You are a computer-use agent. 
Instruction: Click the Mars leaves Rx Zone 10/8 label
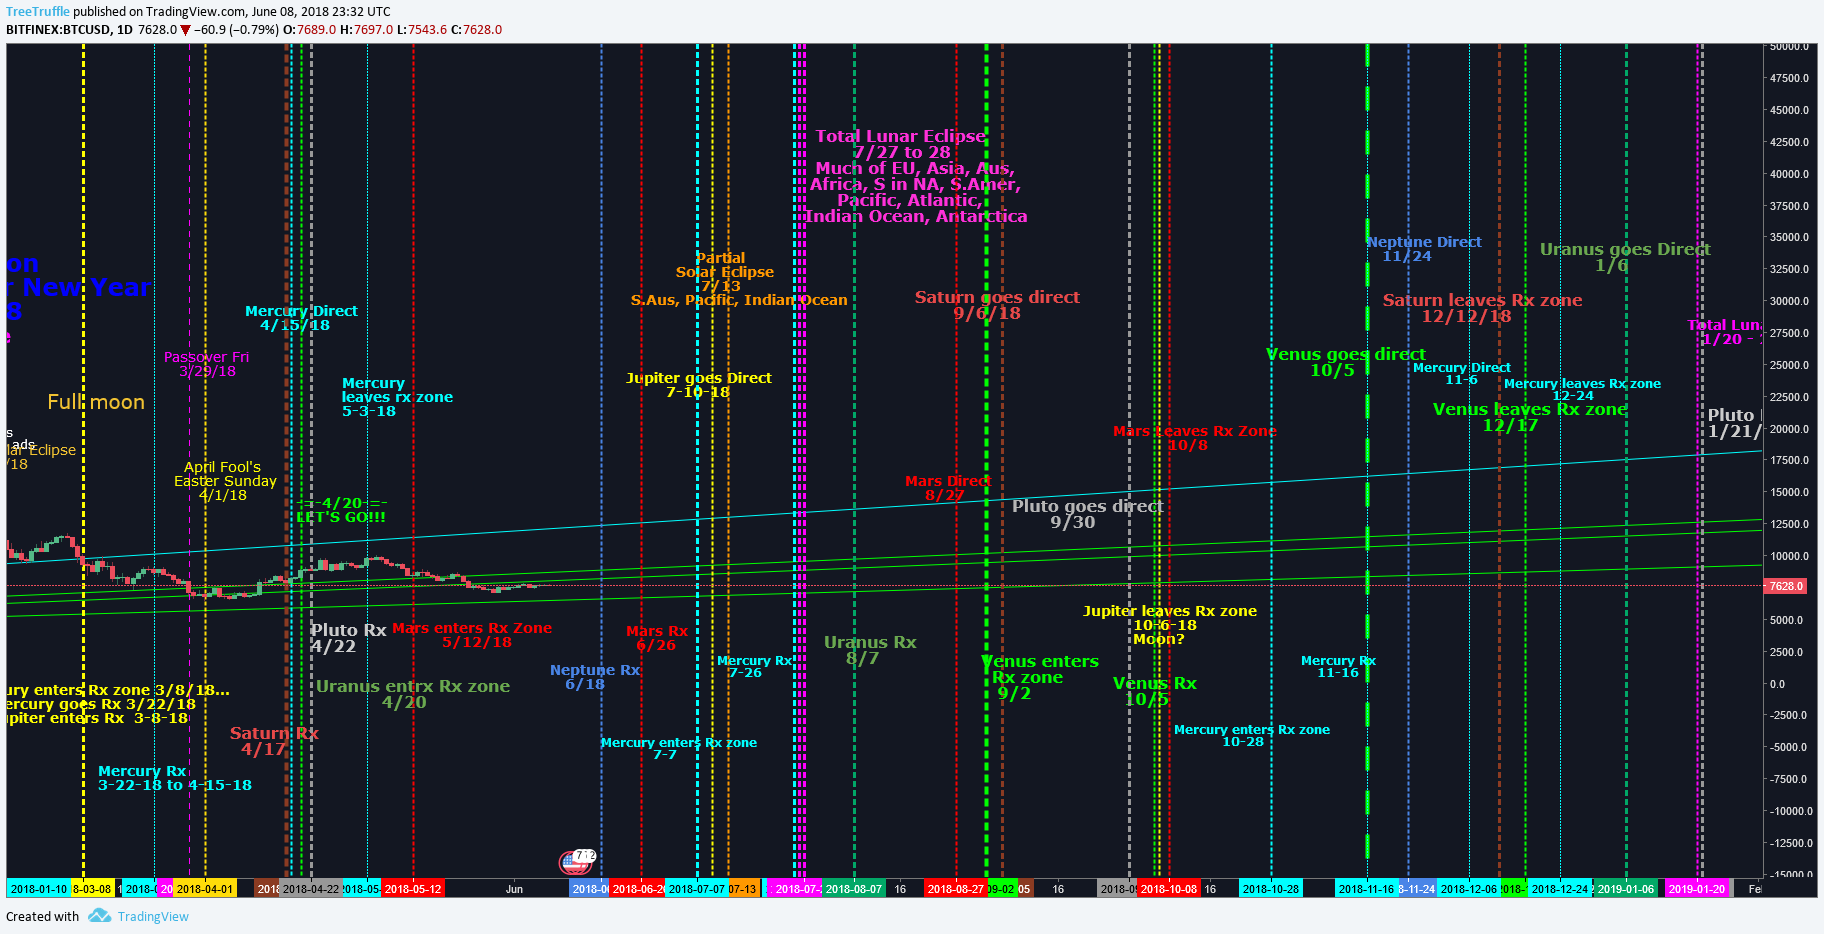tap(1194, 438)
